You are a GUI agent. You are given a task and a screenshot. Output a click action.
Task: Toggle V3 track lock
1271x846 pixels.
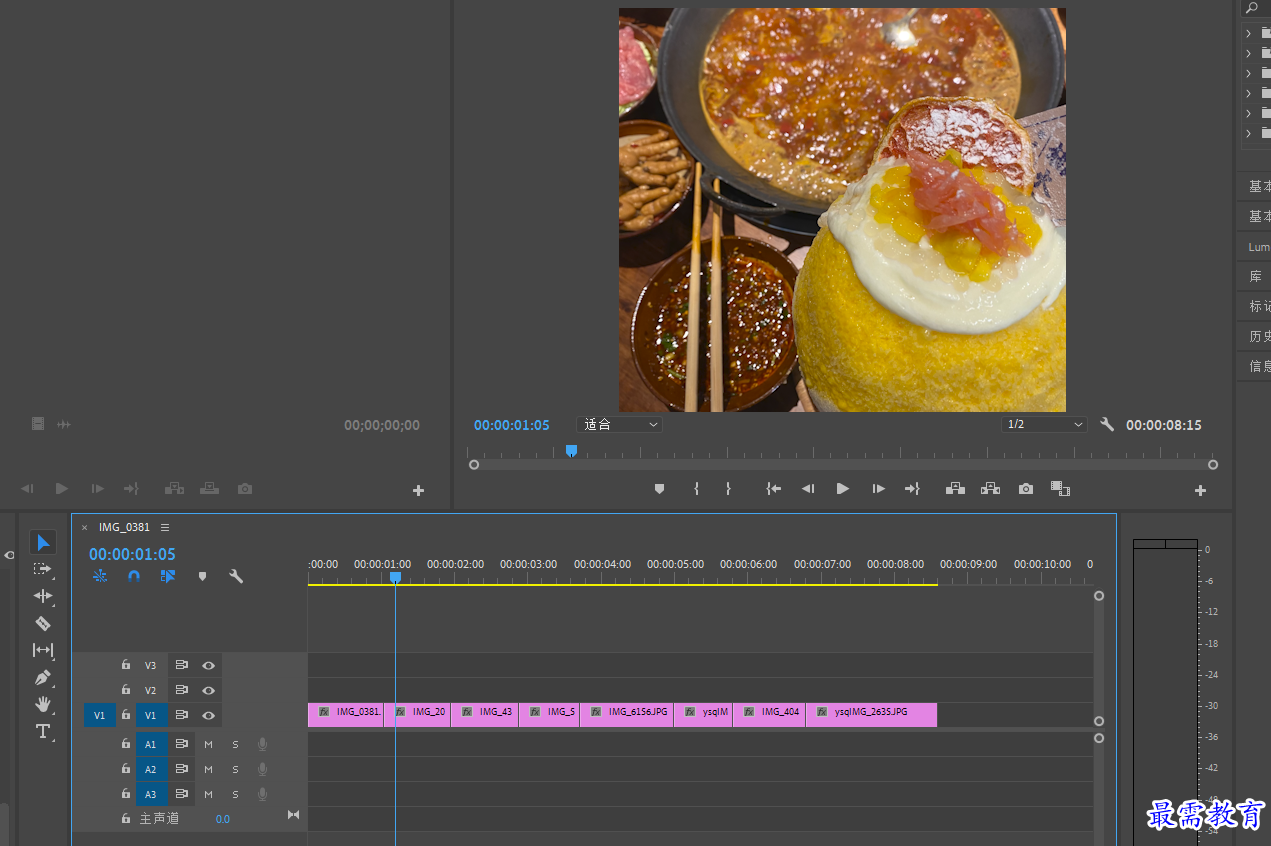[x=126, y=665]
